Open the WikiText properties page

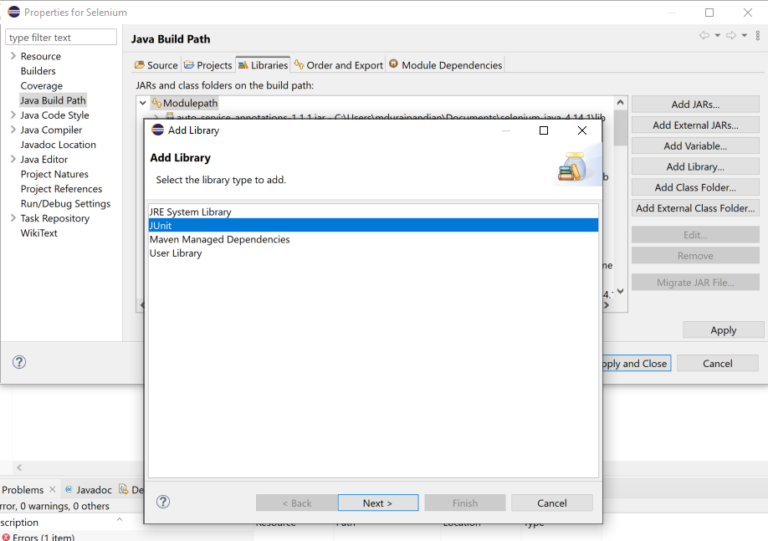point(39,233)
